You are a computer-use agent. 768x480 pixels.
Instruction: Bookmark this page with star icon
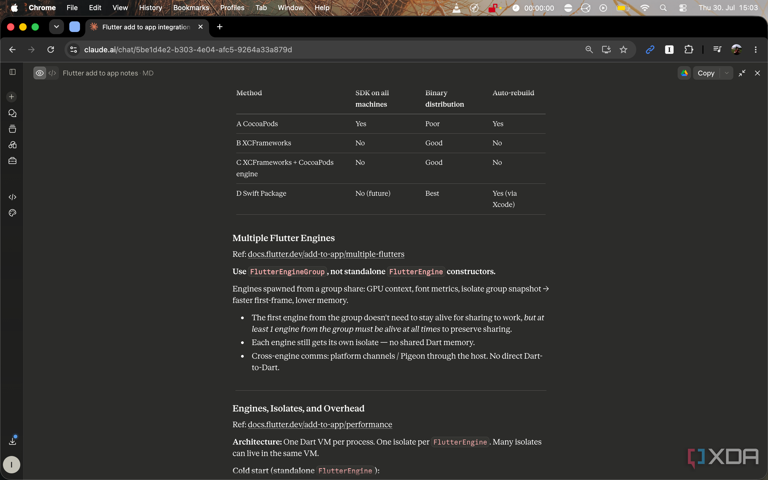(x=623, y=49)
